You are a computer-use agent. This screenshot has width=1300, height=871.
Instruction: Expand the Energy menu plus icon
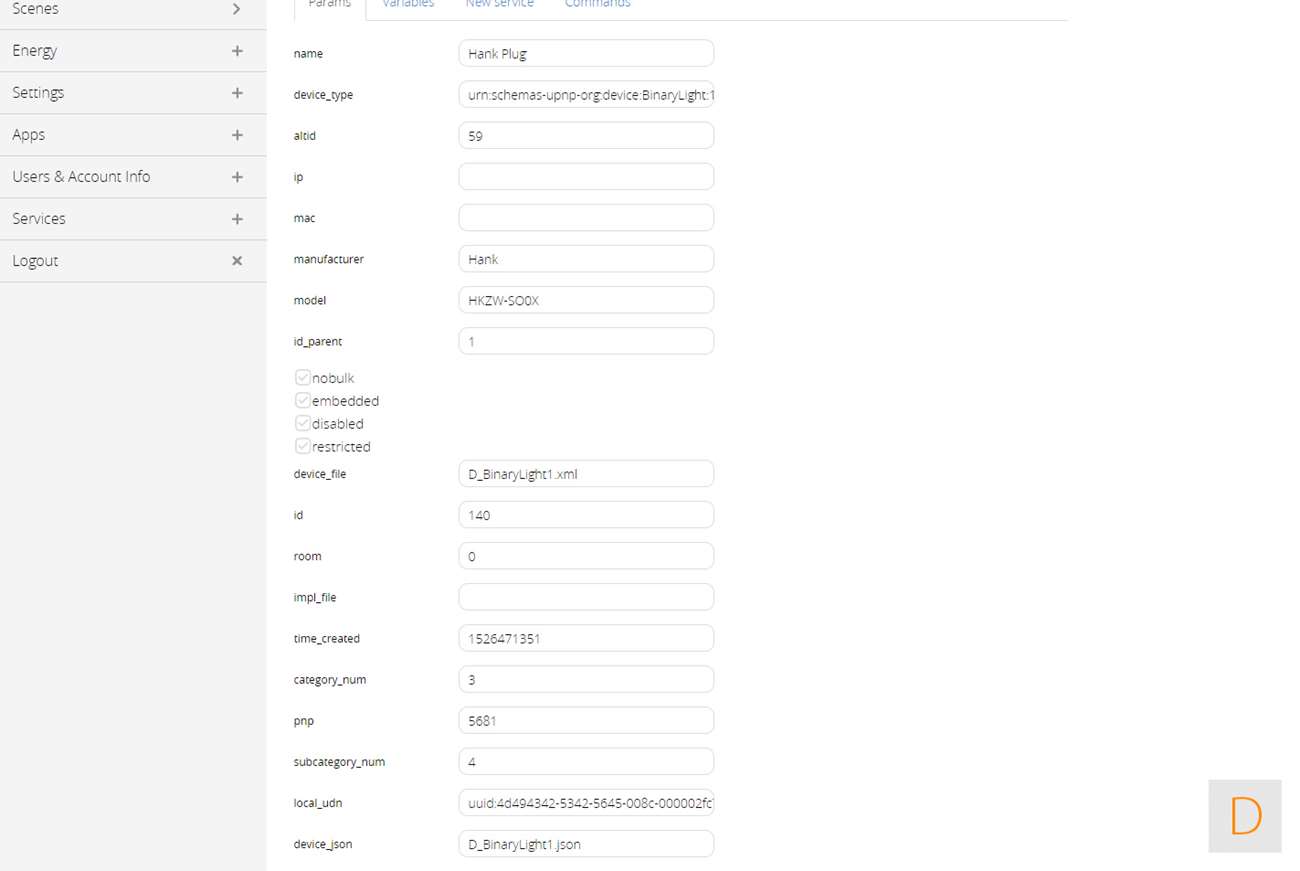pyautogui.click(x=237, y=51)
